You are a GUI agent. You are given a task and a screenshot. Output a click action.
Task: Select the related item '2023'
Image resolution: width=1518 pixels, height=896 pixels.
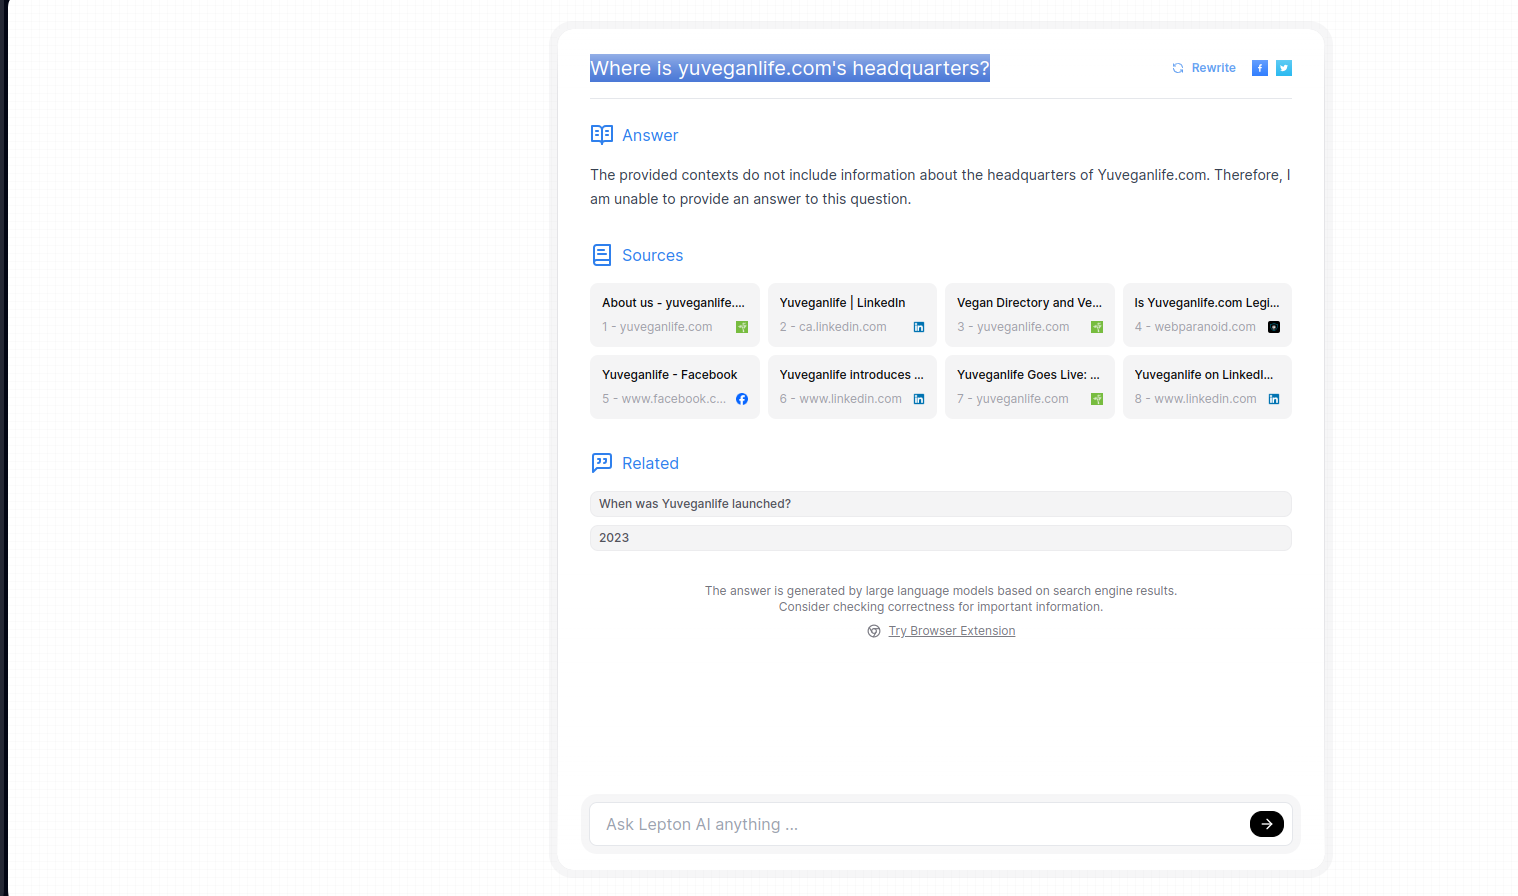[941, 538]
